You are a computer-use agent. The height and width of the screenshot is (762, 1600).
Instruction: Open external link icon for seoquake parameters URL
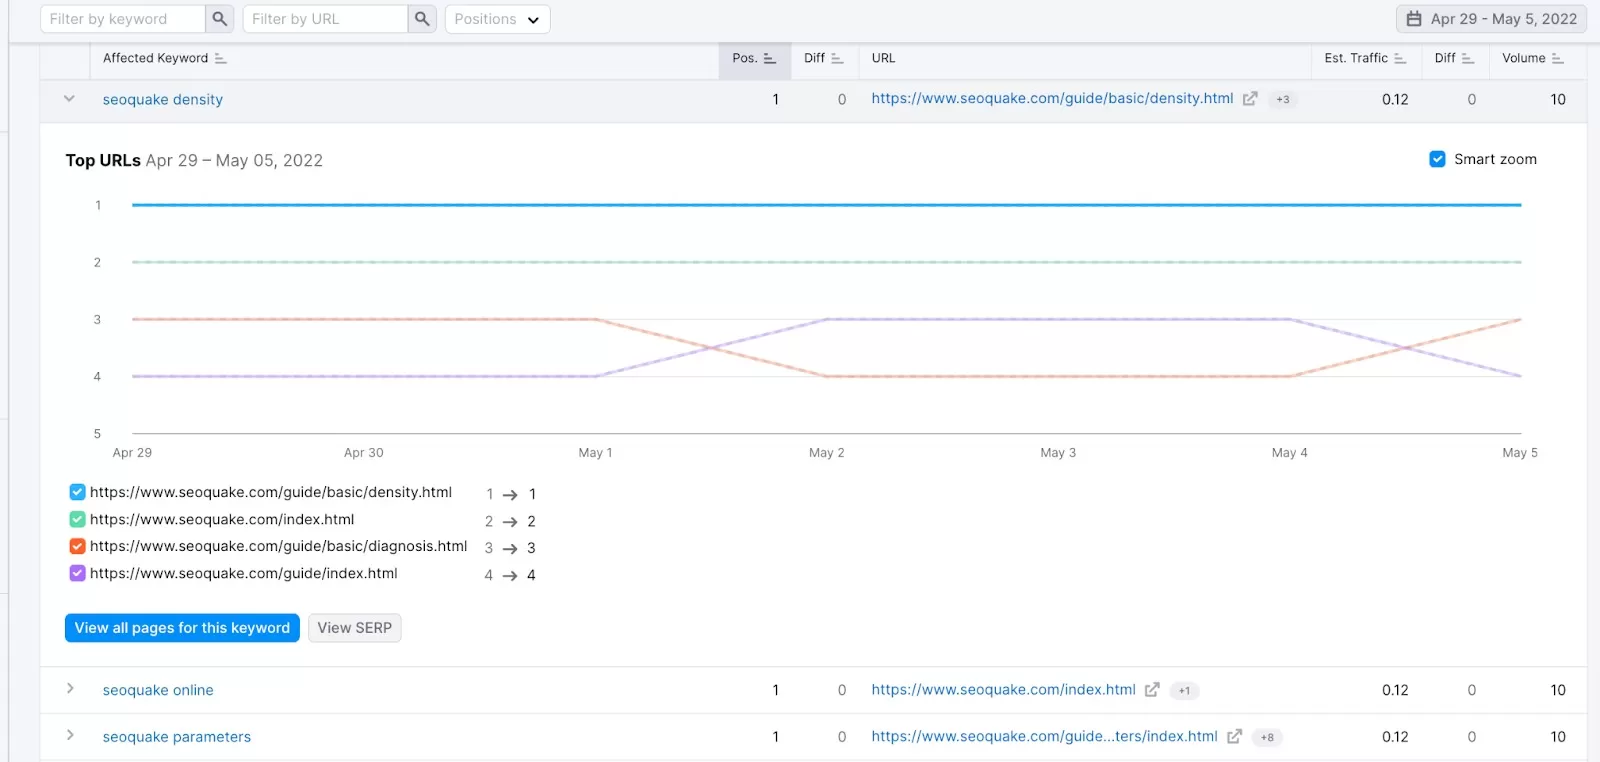(x=1234, y=737)
